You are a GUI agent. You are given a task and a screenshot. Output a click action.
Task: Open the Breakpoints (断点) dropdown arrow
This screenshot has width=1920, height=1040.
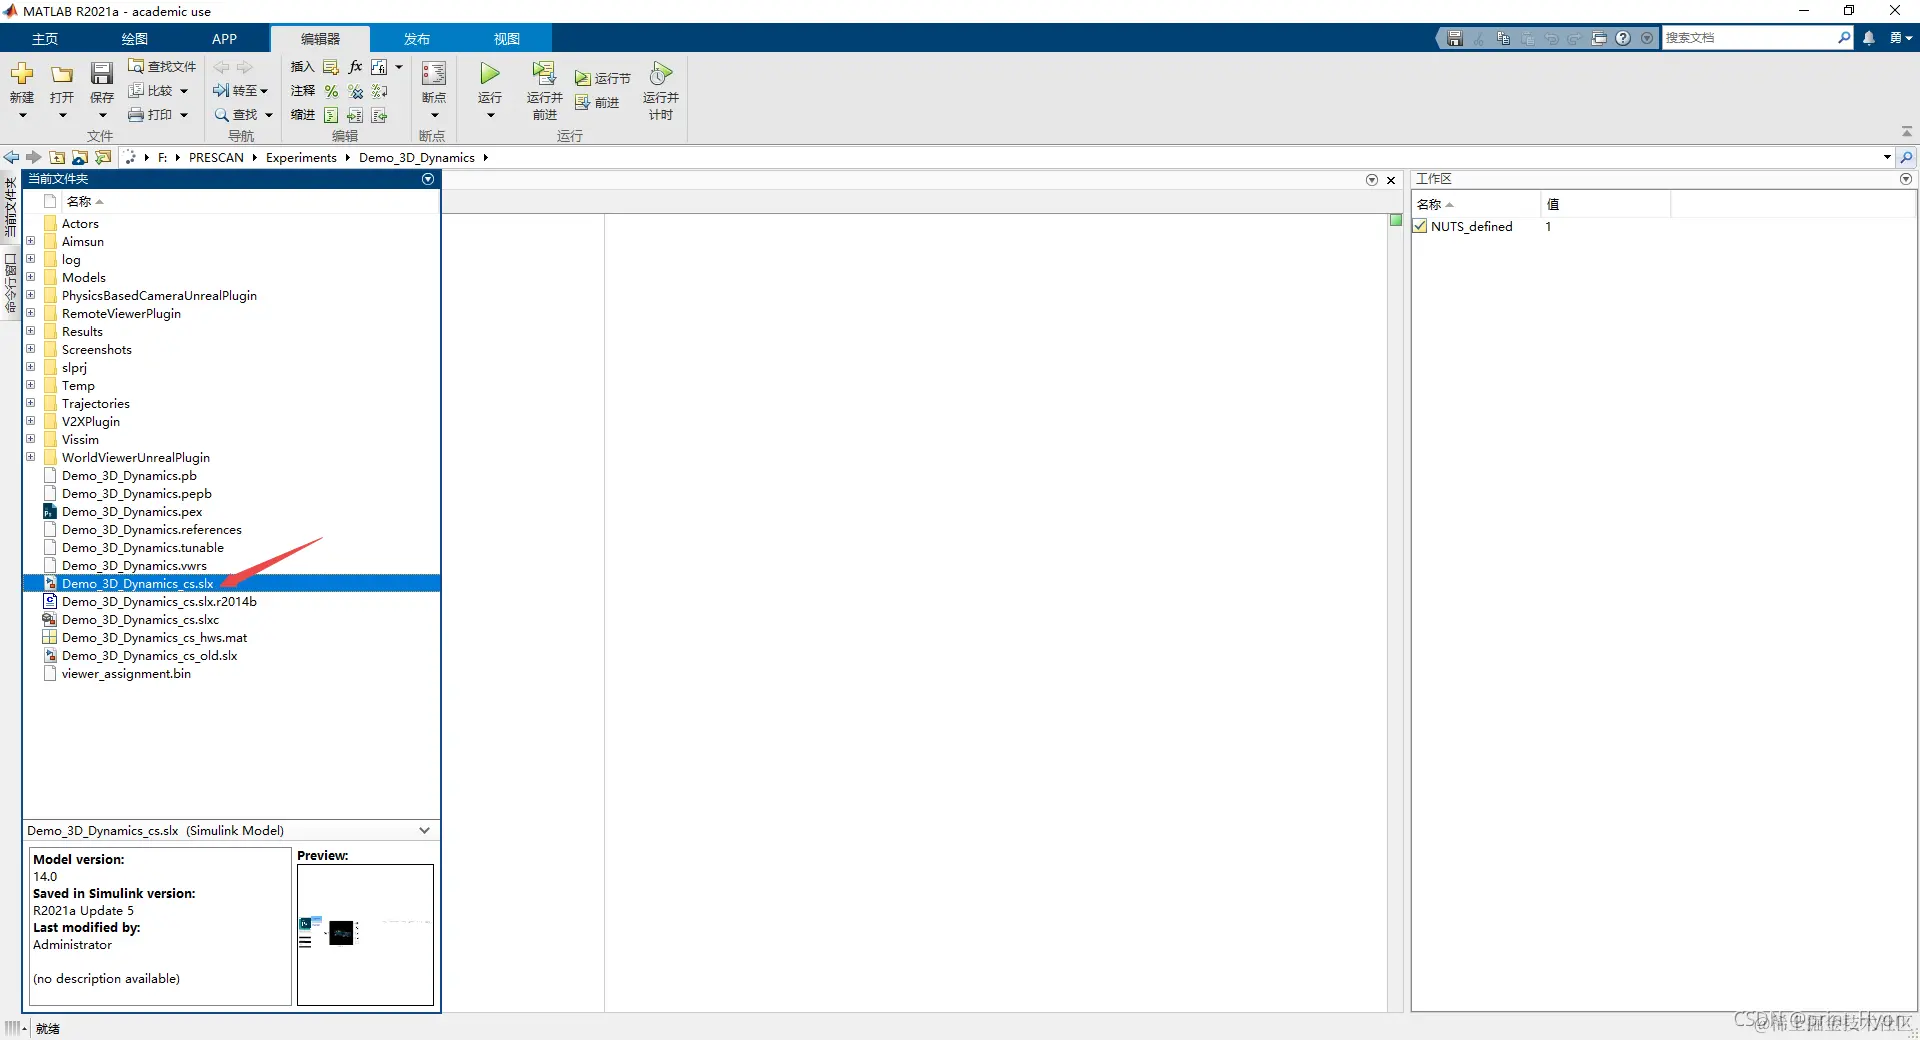pyautogui.click(x=434, y=116)
